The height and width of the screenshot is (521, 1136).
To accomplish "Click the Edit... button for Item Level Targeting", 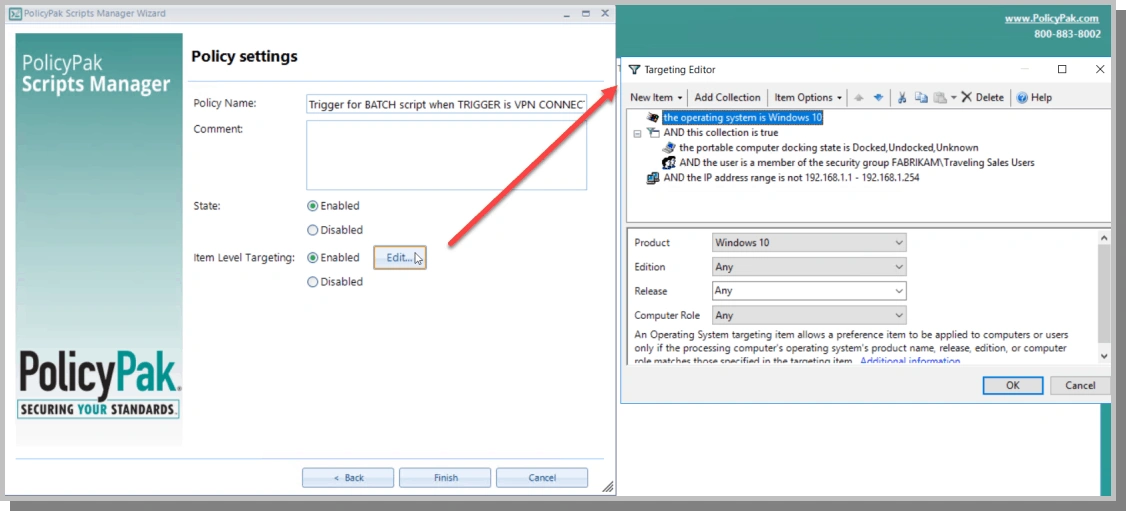I will coord(399,257).
